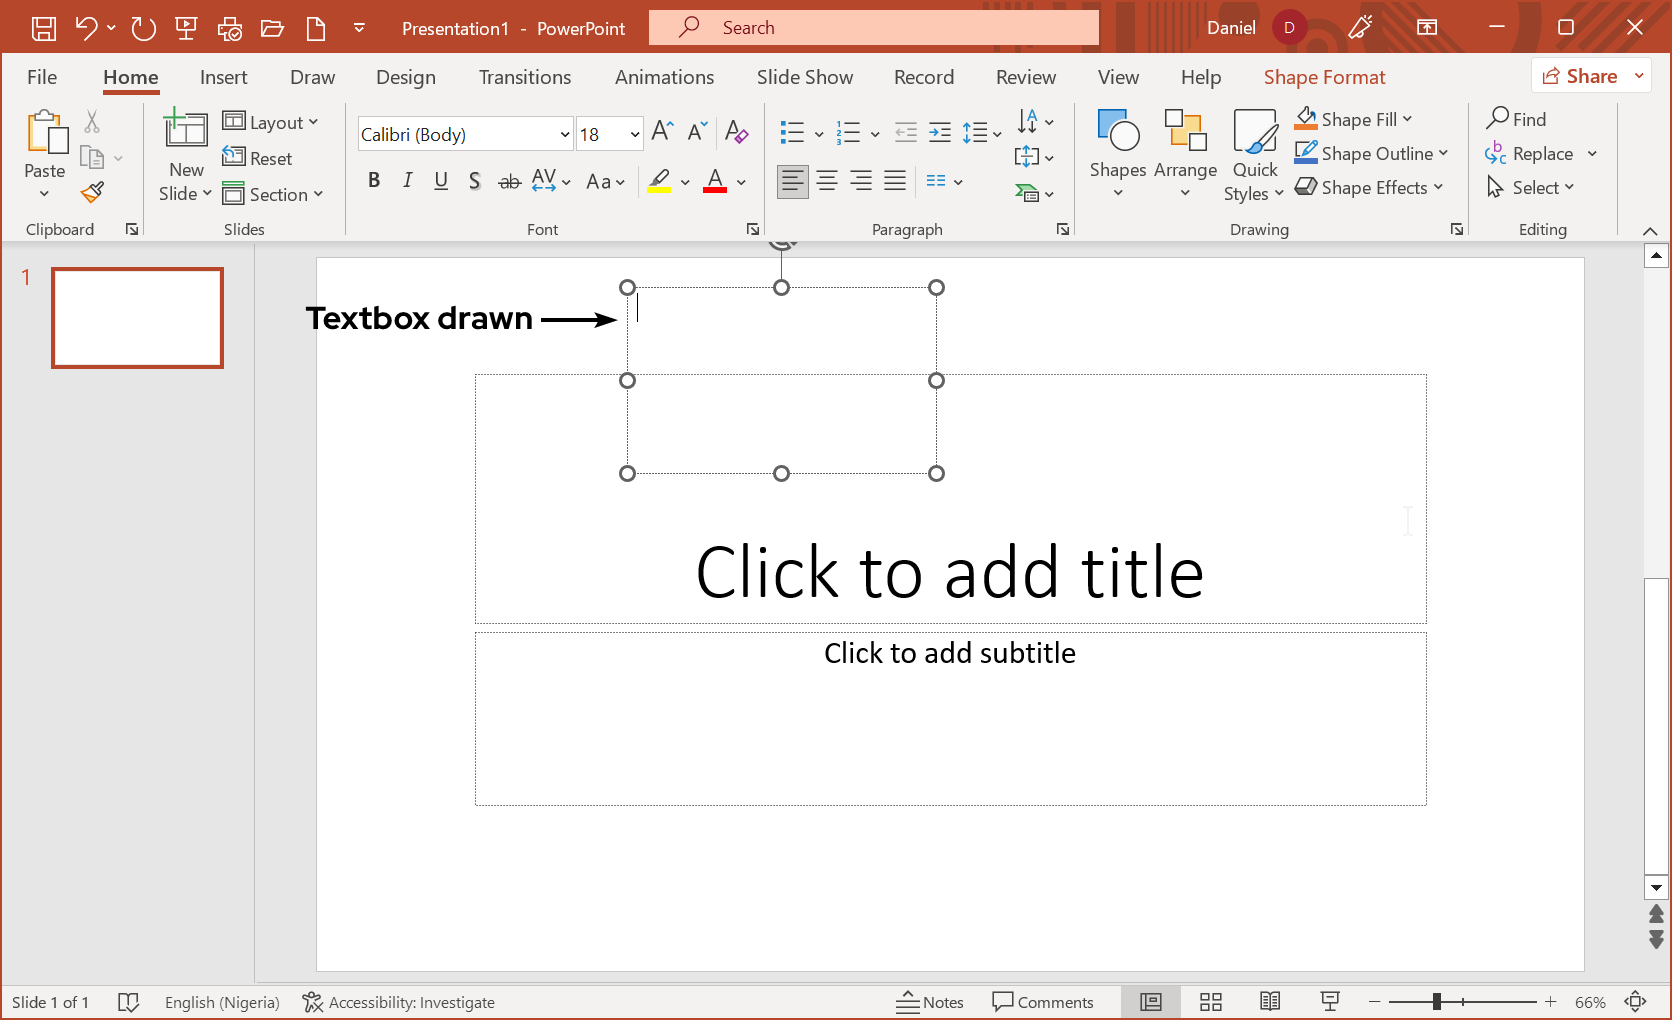Enable Underline formatting
The height and width of the screenshot is (1020, 1672).
[441, 181]
